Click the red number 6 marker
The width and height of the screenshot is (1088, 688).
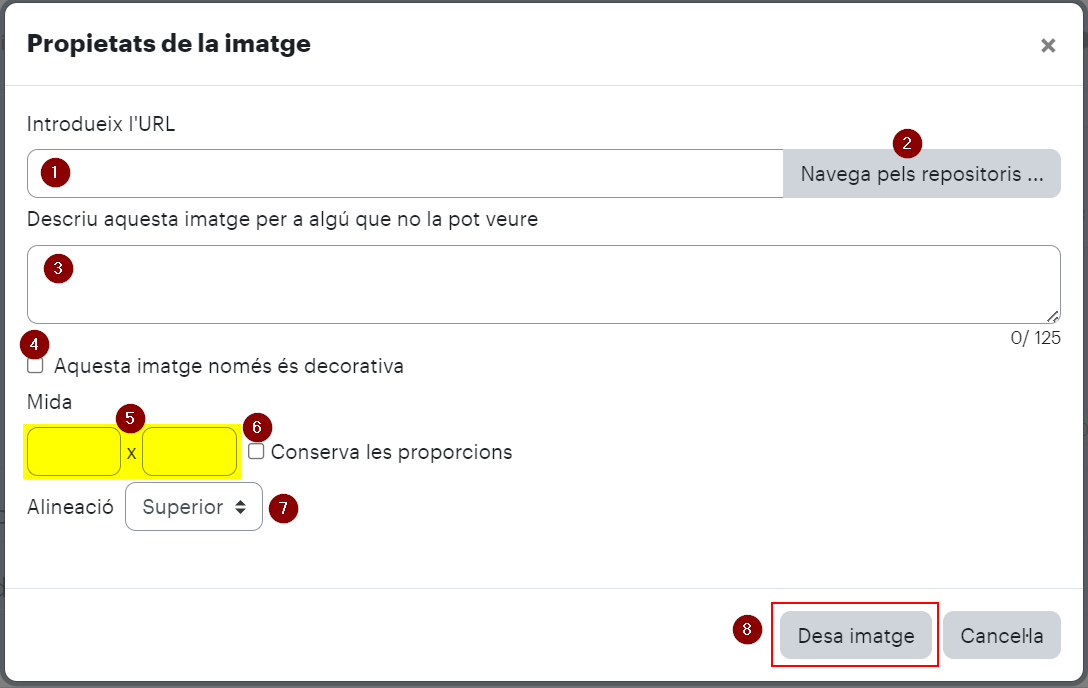coord(257,427)
